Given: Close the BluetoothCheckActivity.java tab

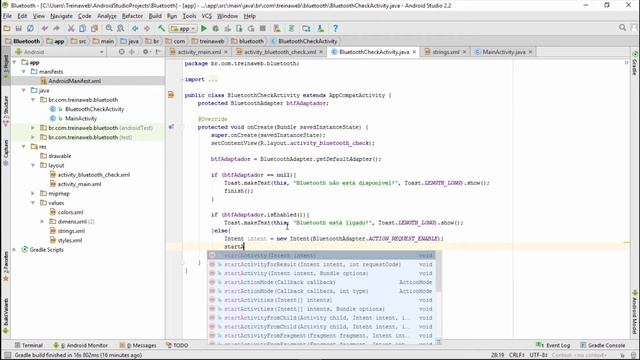Looking at the screenshot, I should click(x=414, y=52).
